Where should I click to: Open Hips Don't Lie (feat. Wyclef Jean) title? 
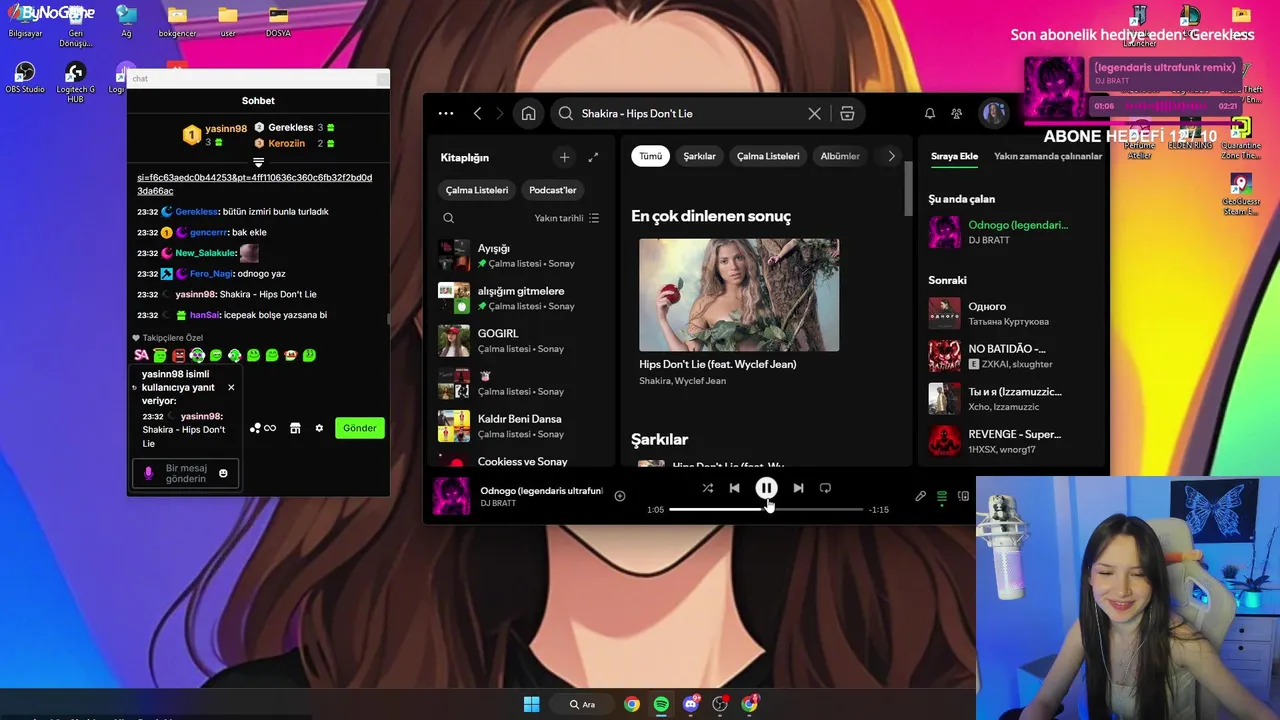pyautogui.click(x=718, y=364)
